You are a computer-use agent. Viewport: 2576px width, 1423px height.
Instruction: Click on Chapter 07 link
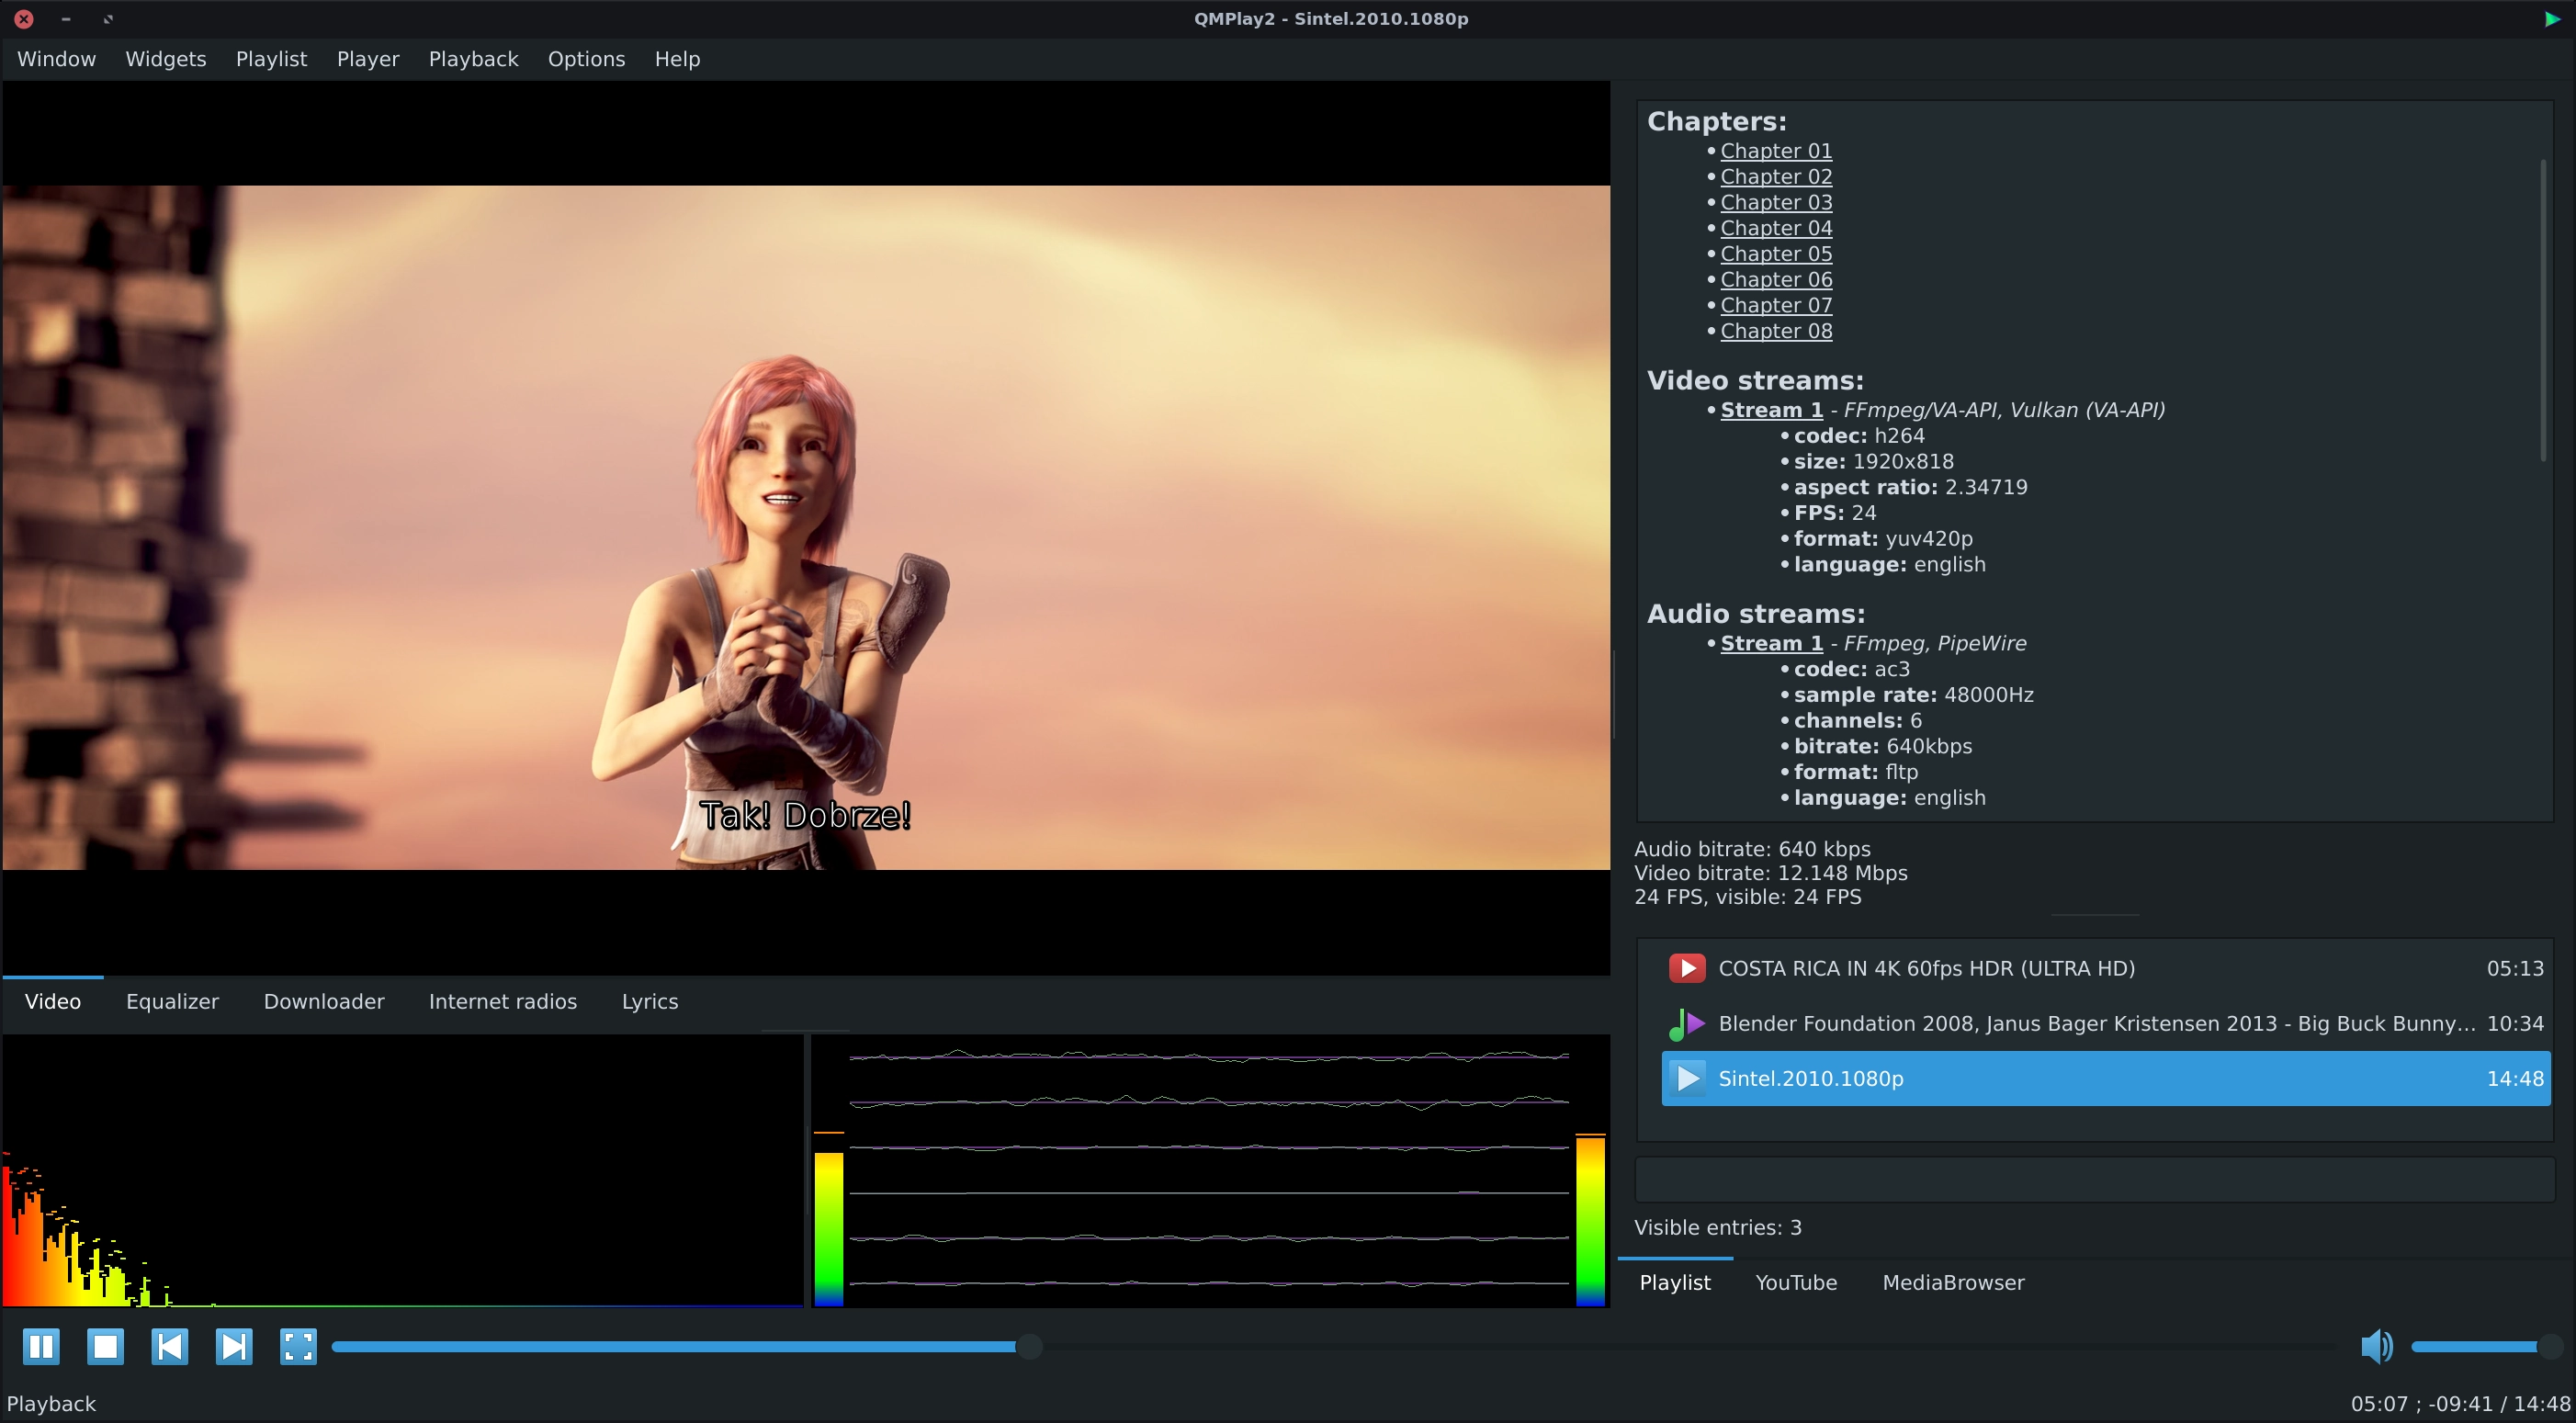[1775, 303]
